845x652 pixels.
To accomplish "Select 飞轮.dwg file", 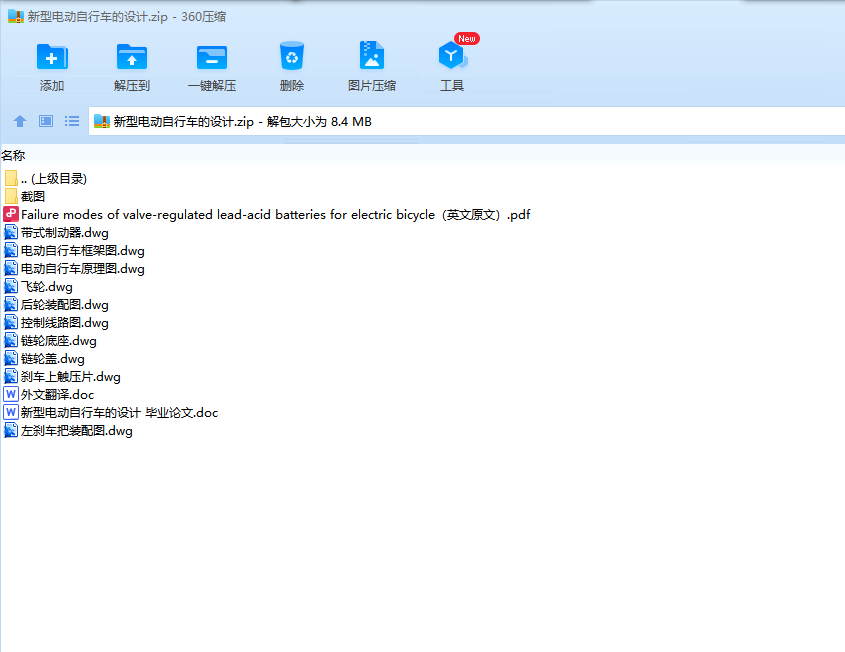I will (x=38, y=287).
